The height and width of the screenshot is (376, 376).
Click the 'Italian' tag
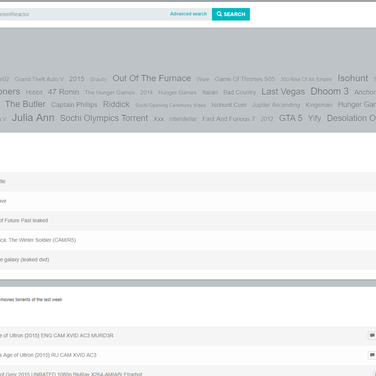point(210,92)
